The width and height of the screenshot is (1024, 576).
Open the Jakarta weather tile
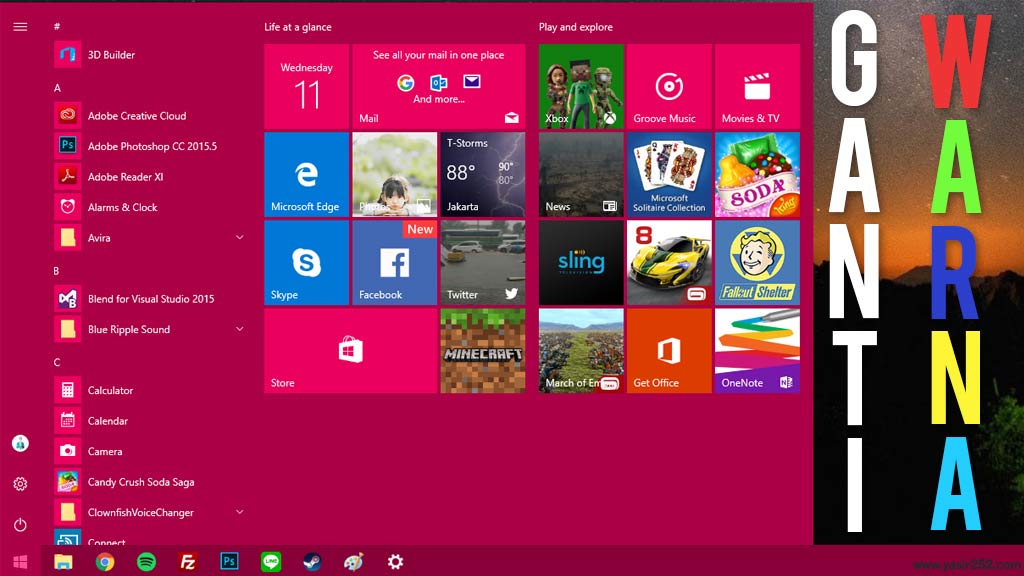tap(483, 174)
